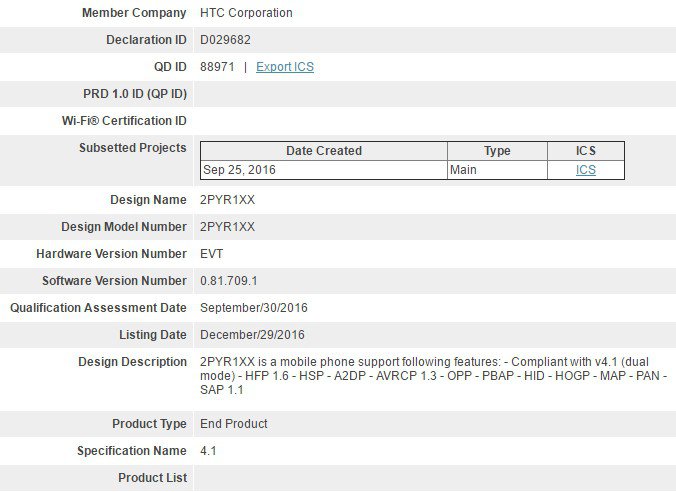The height and width of the screenshot is (492, 676).
Task: Click the Listing Date December/29/2016 value
Action: [252, 335]
